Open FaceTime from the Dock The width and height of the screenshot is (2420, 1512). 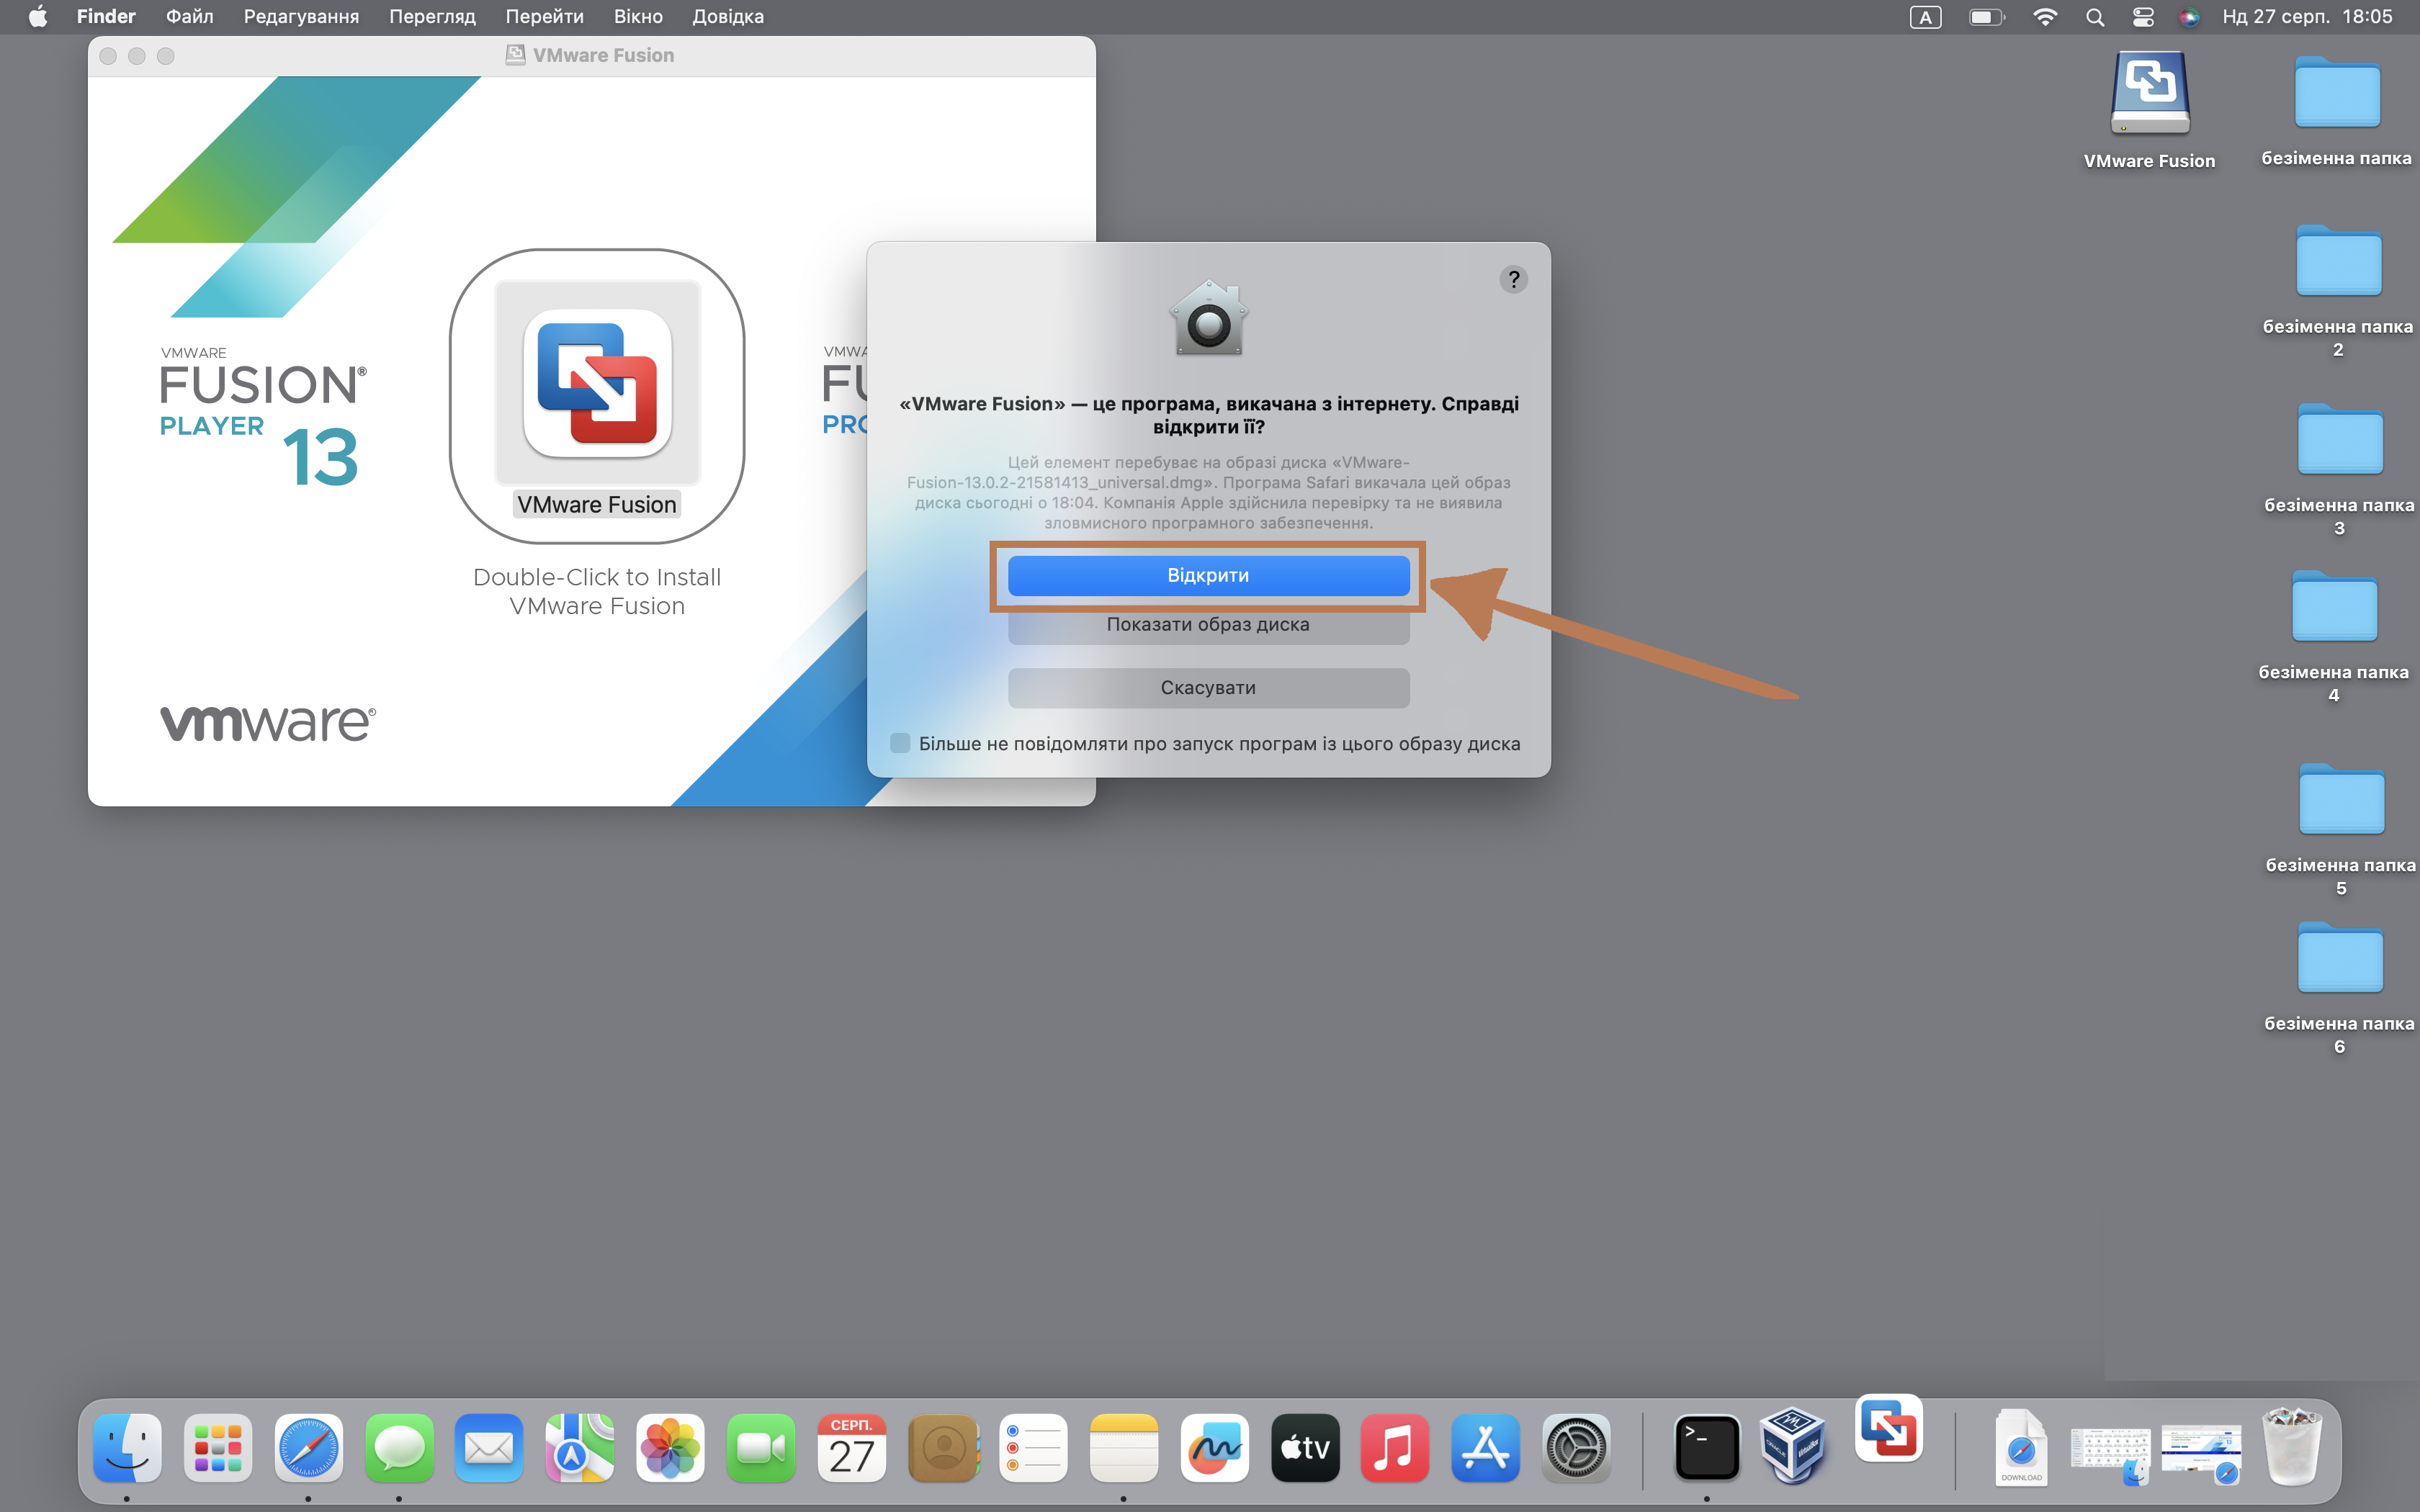[x=761, y=1447]
